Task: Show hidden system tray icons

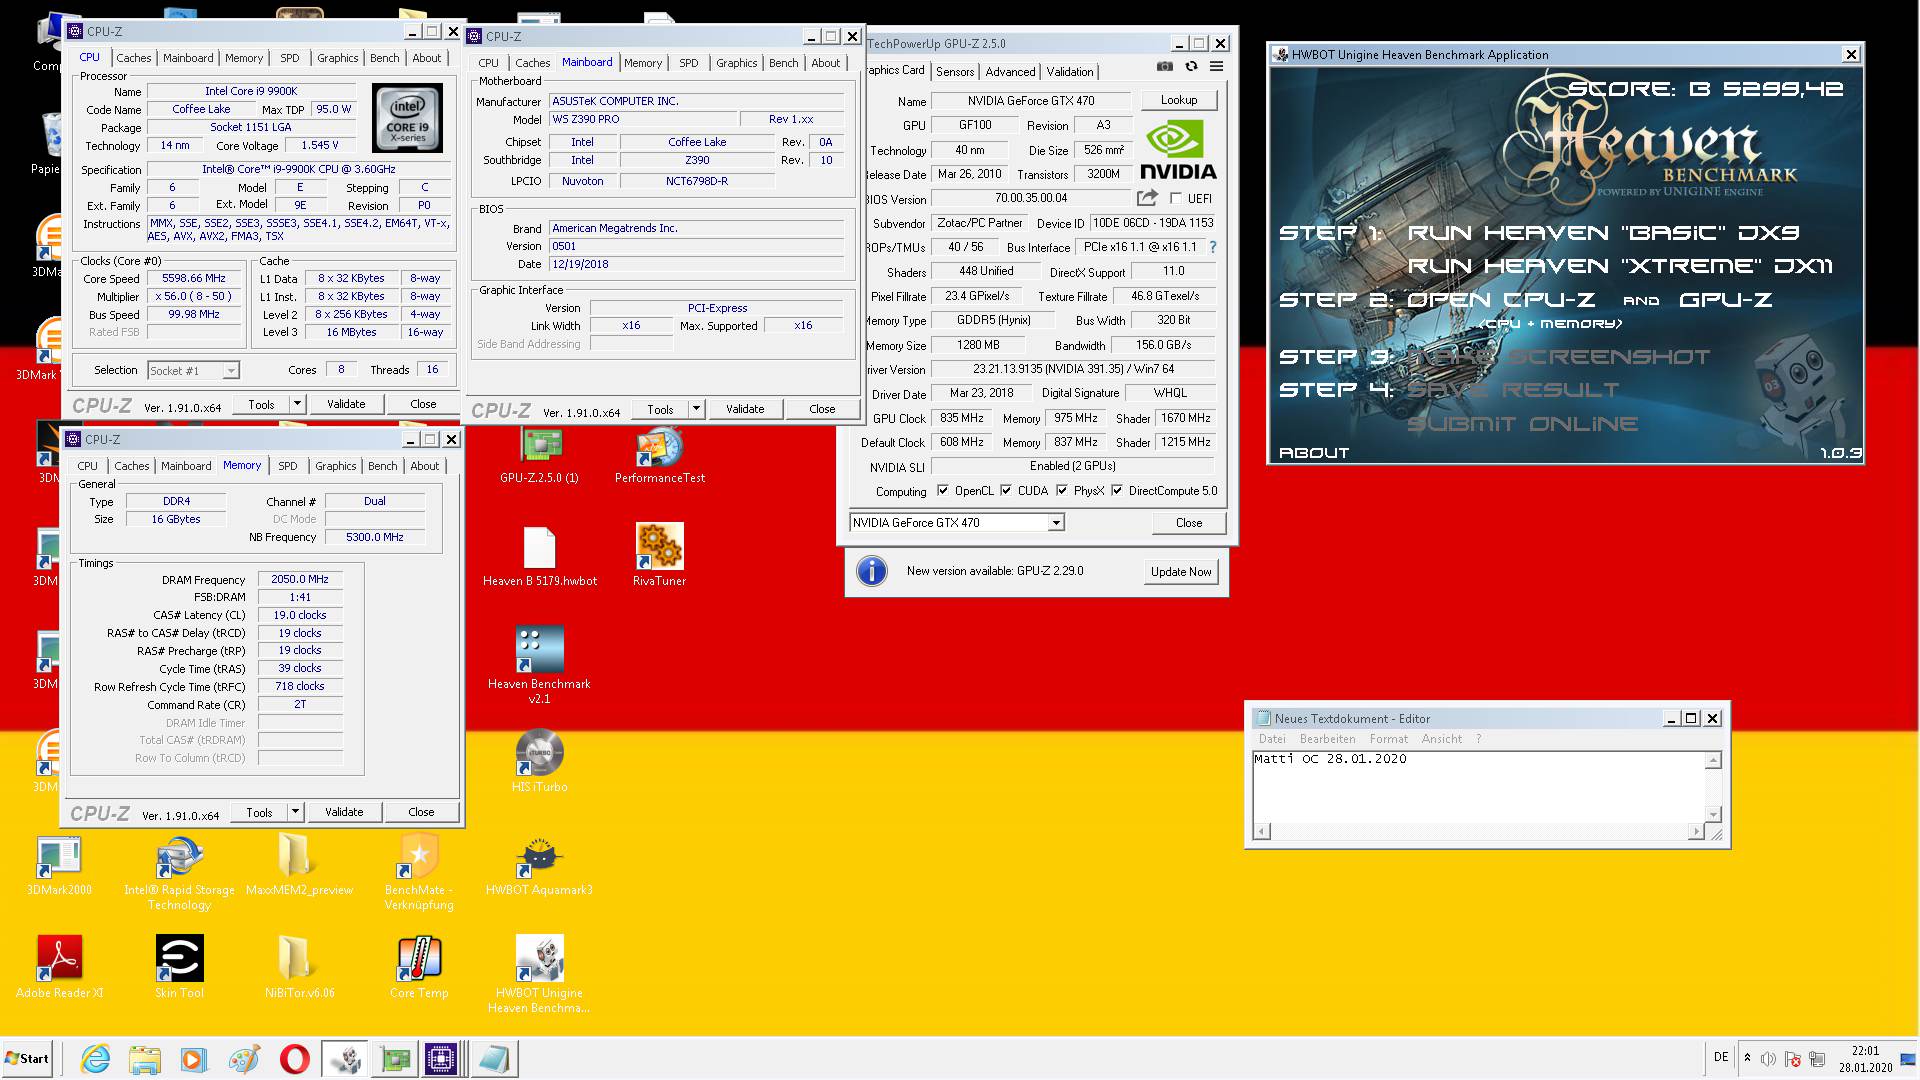Action: [x=1747, y=1058]
